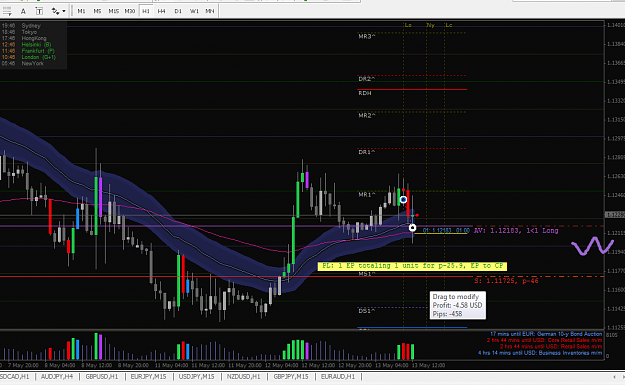Click the Helsinki (B) clock row
This screenshot has width=625, height=385.
(x=26, y=45)
